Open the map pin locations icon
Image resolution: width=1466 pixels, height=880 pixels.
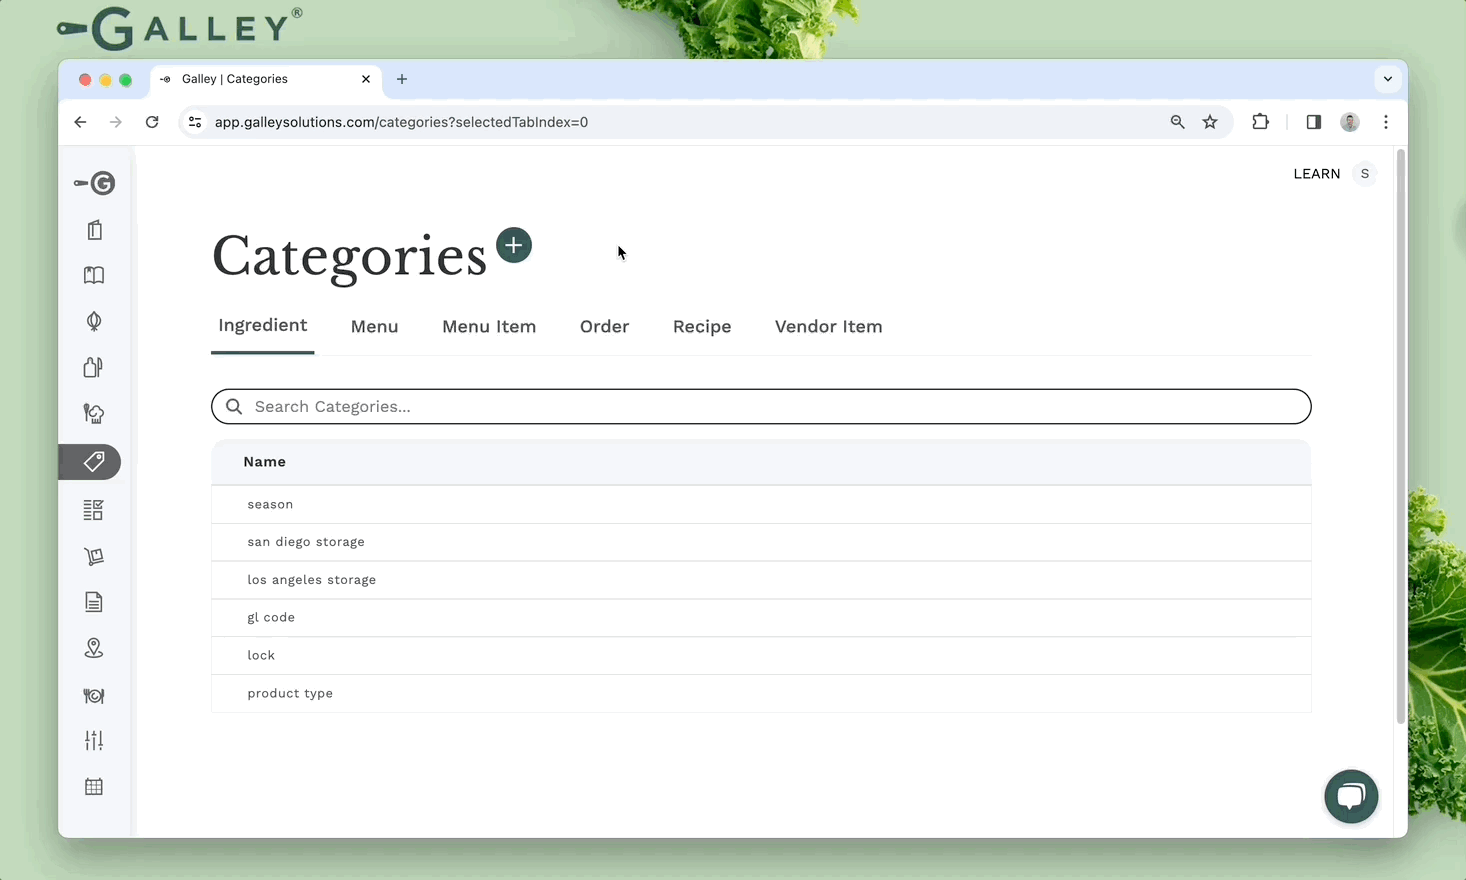(x=94, y=648)
